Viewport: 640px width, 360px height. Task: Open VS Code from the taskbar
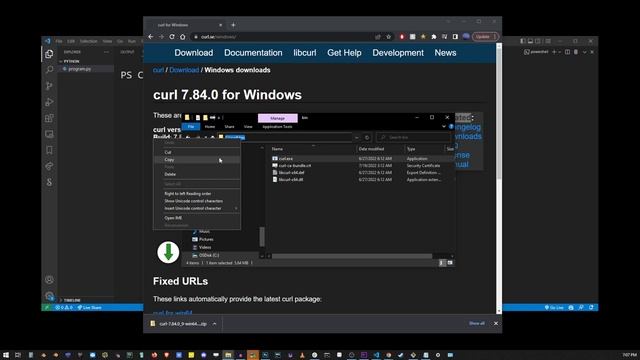click(376, 355)
